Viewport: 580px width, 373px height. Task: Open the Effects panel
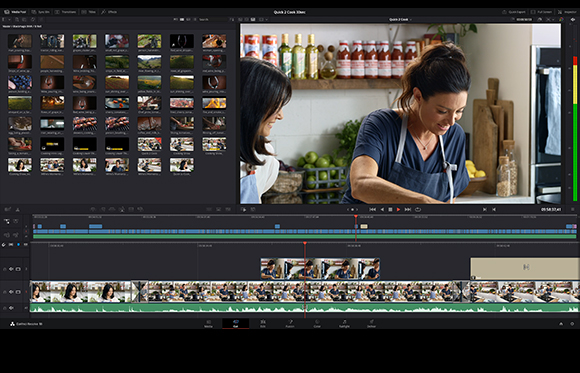[109, 12]
